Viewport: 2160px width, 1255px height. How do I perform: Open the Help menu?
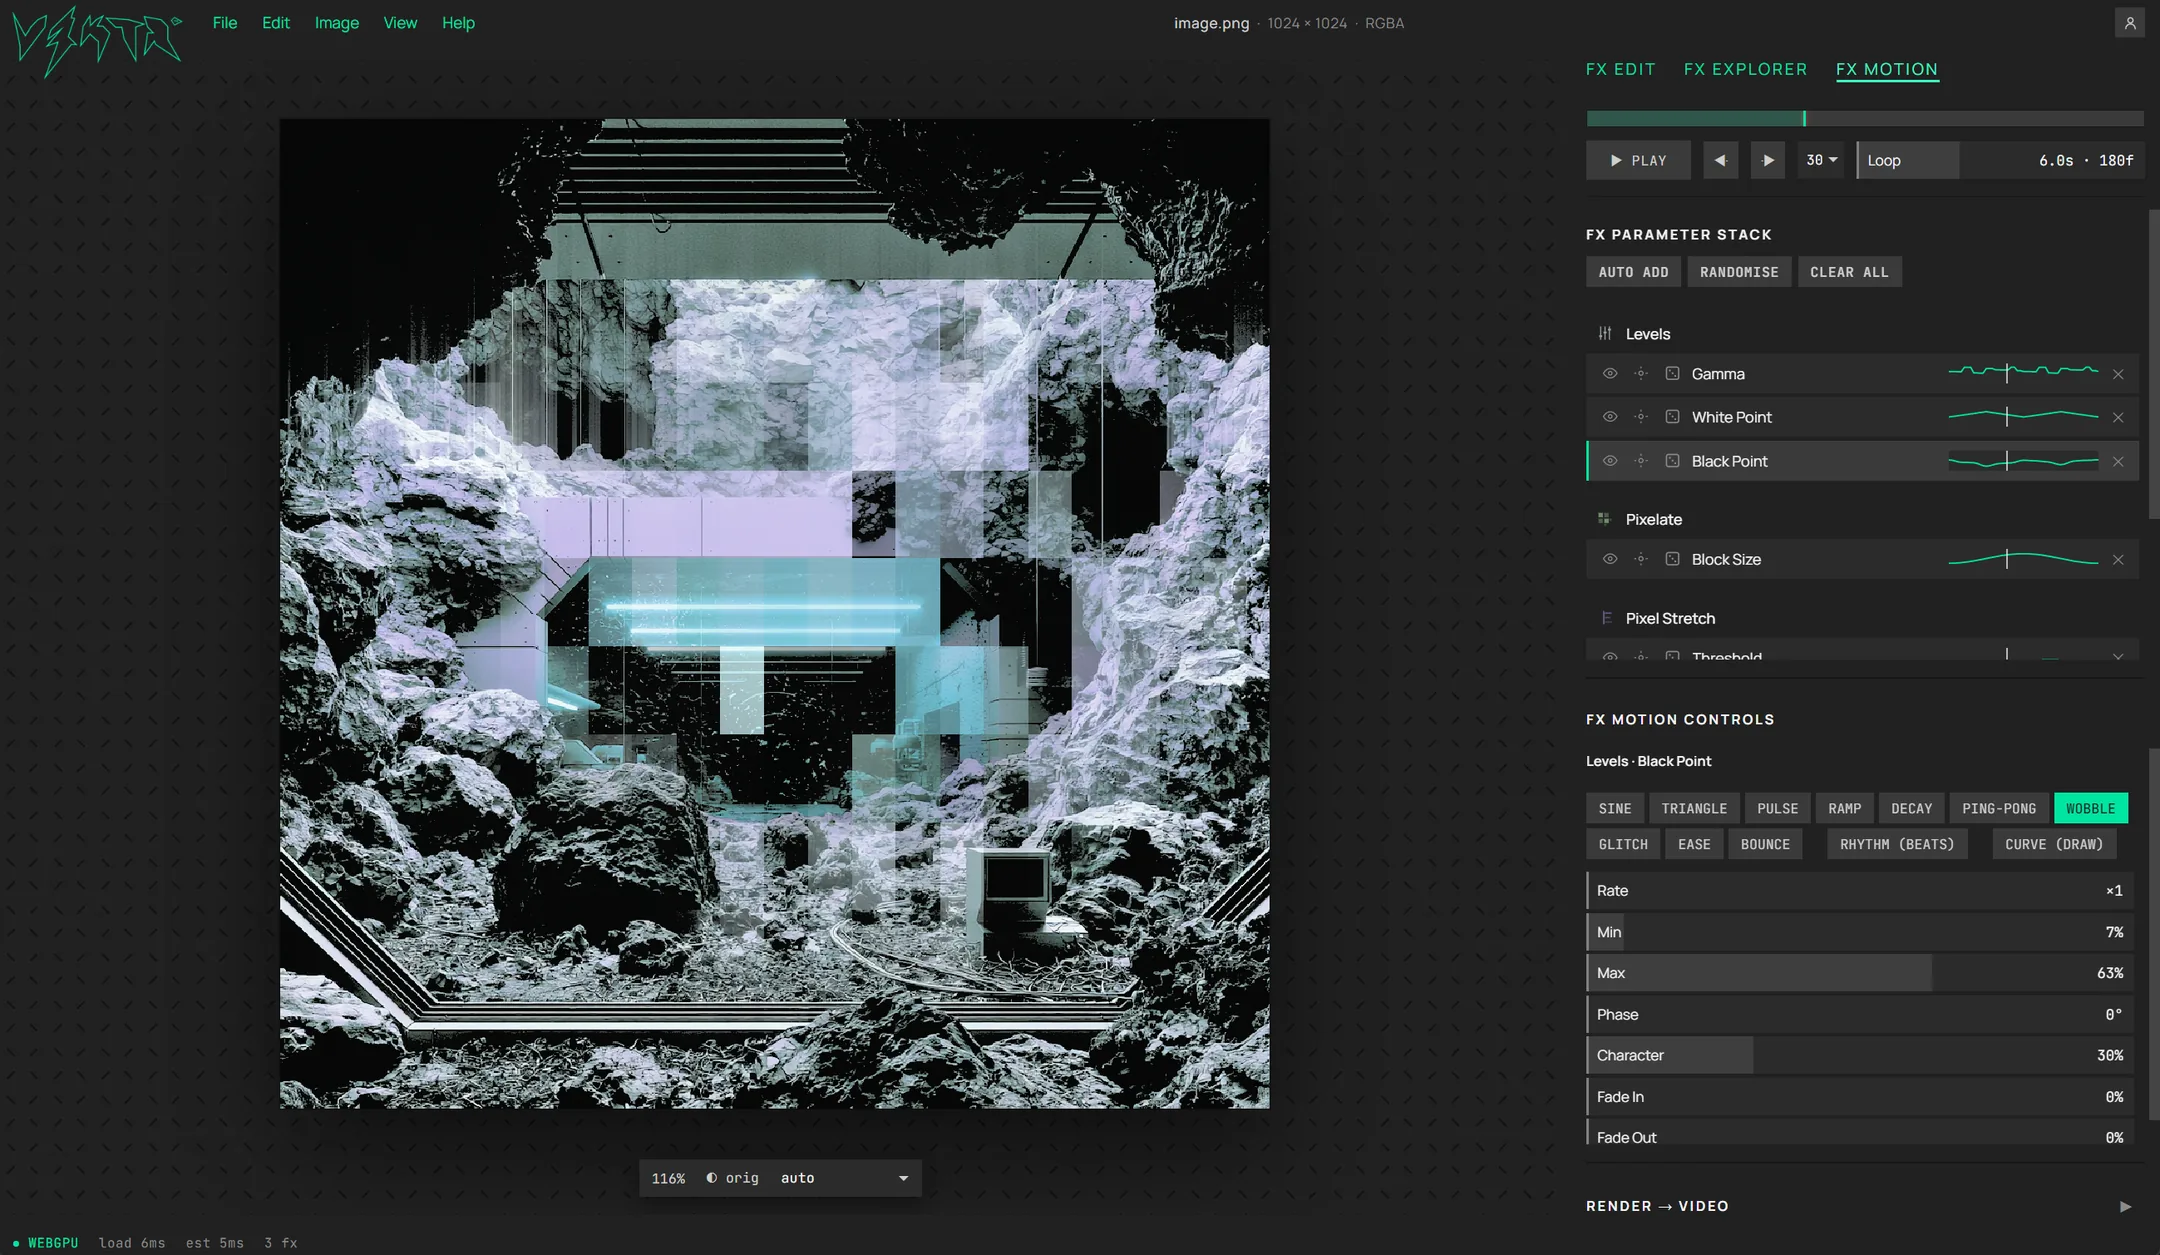pos(459,23)
